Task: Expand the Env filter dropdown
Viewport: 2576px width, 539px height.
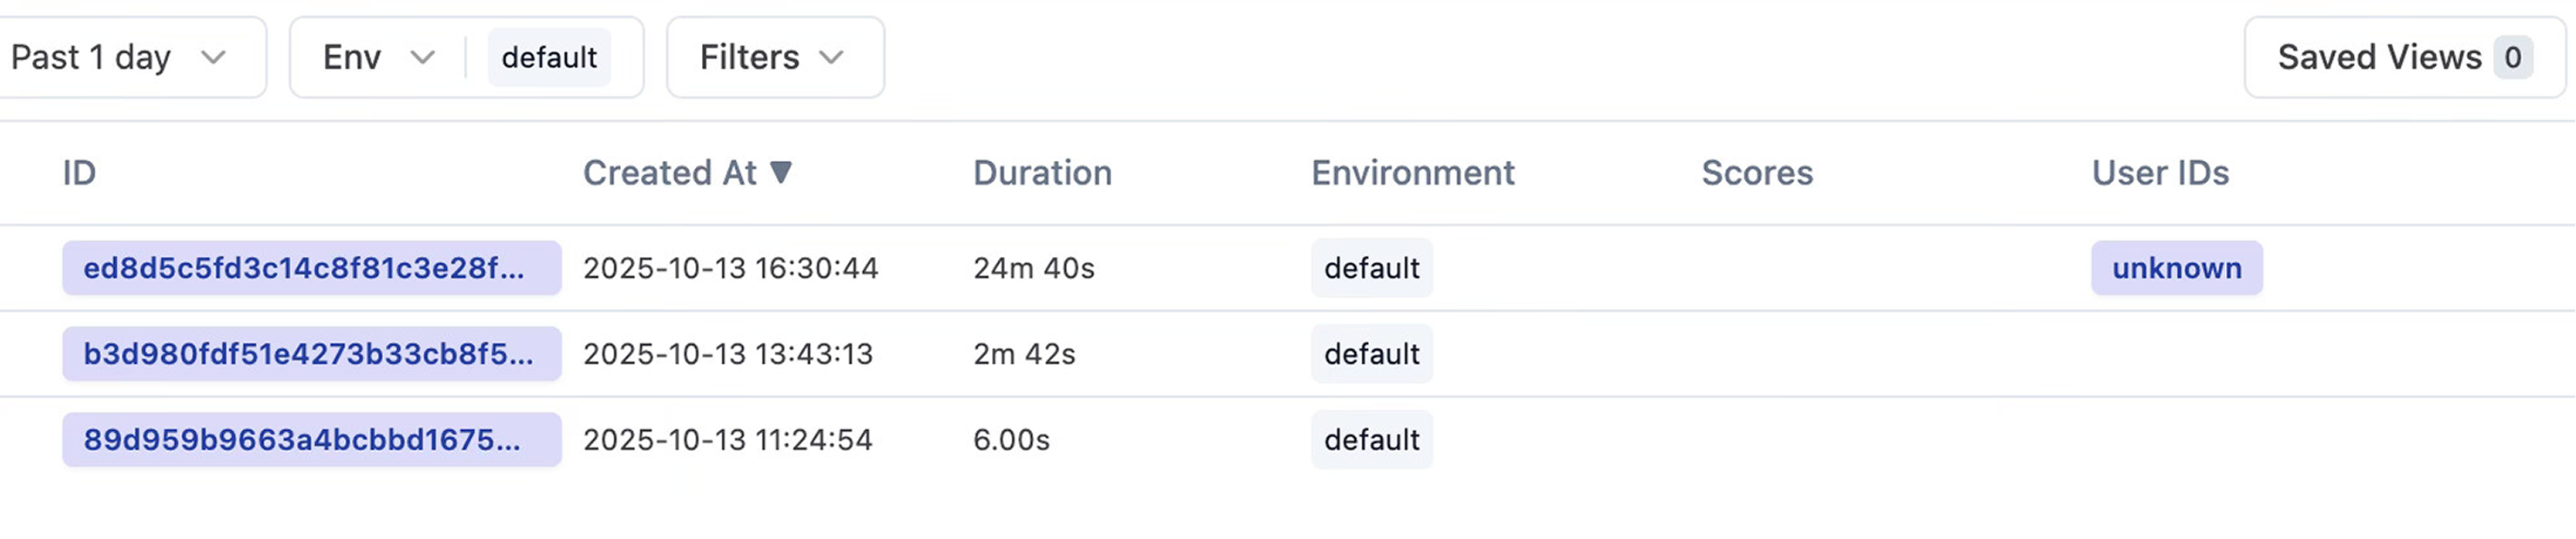Action: coord(377,57)
